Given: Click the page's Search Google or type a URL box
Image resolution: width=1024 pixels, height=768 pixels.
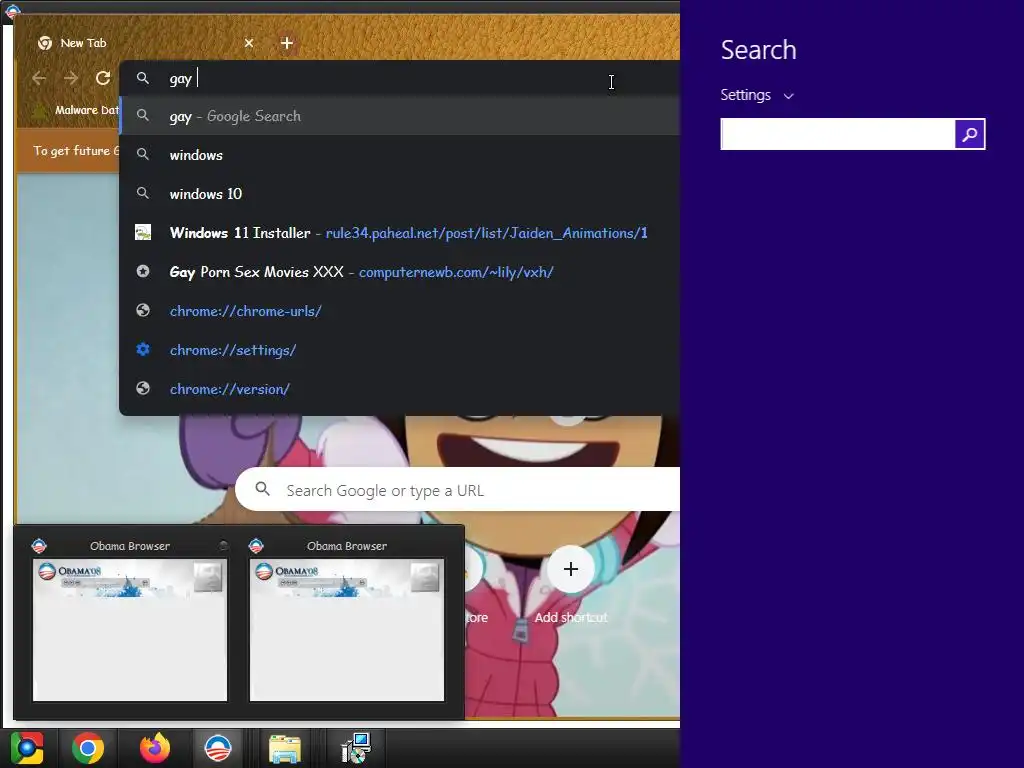Looking at the screenshot, I should pyautogui.click(x=457, y=490).
